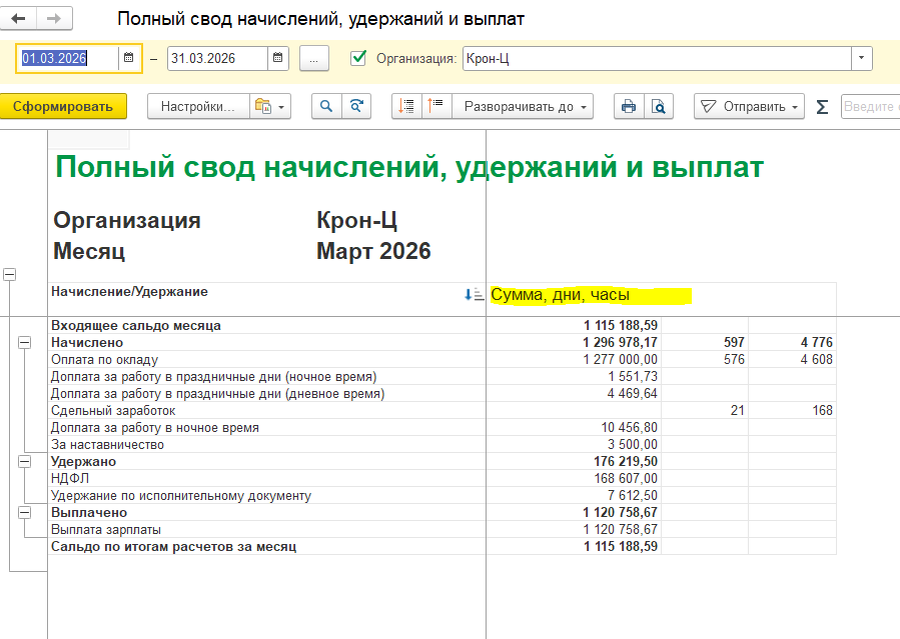This screenshot has width=900, height=639.
Task: Select the Начисление/Удержание column header
Action: (267, 299)
